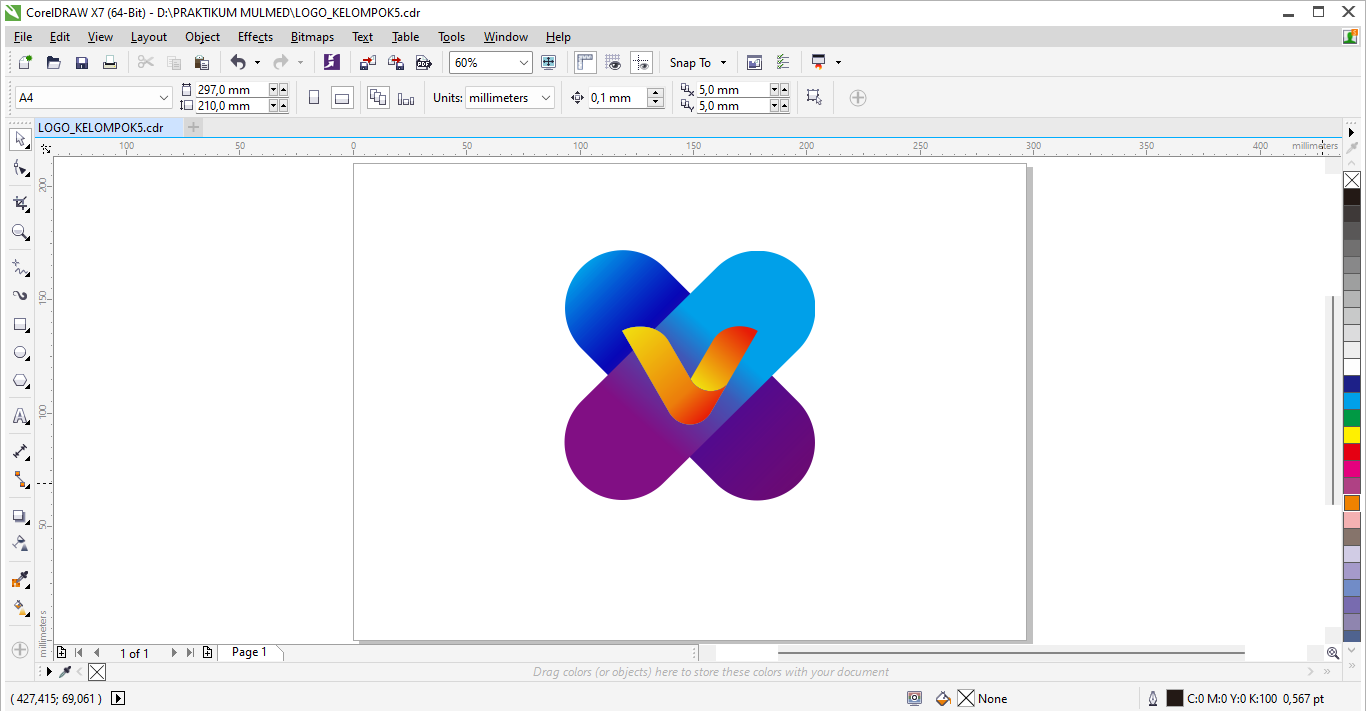This screenshot has width=1366, height=711.
Task: Toggle Show Grid button
Action: pyautogui.click(x=613, y=63)
